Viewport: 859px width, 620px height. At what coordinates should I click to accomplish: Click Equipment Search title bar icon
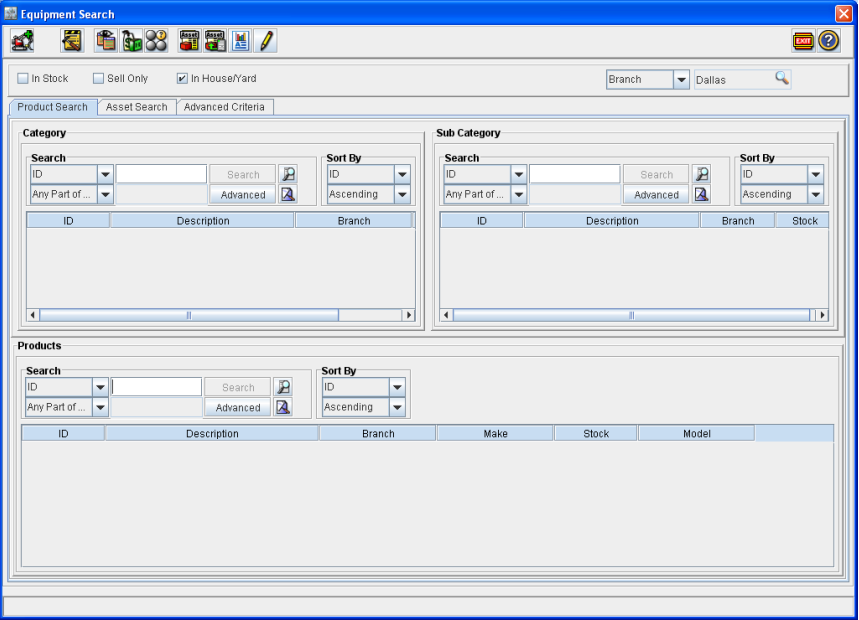pyautogui.click(x=10, y=13)
